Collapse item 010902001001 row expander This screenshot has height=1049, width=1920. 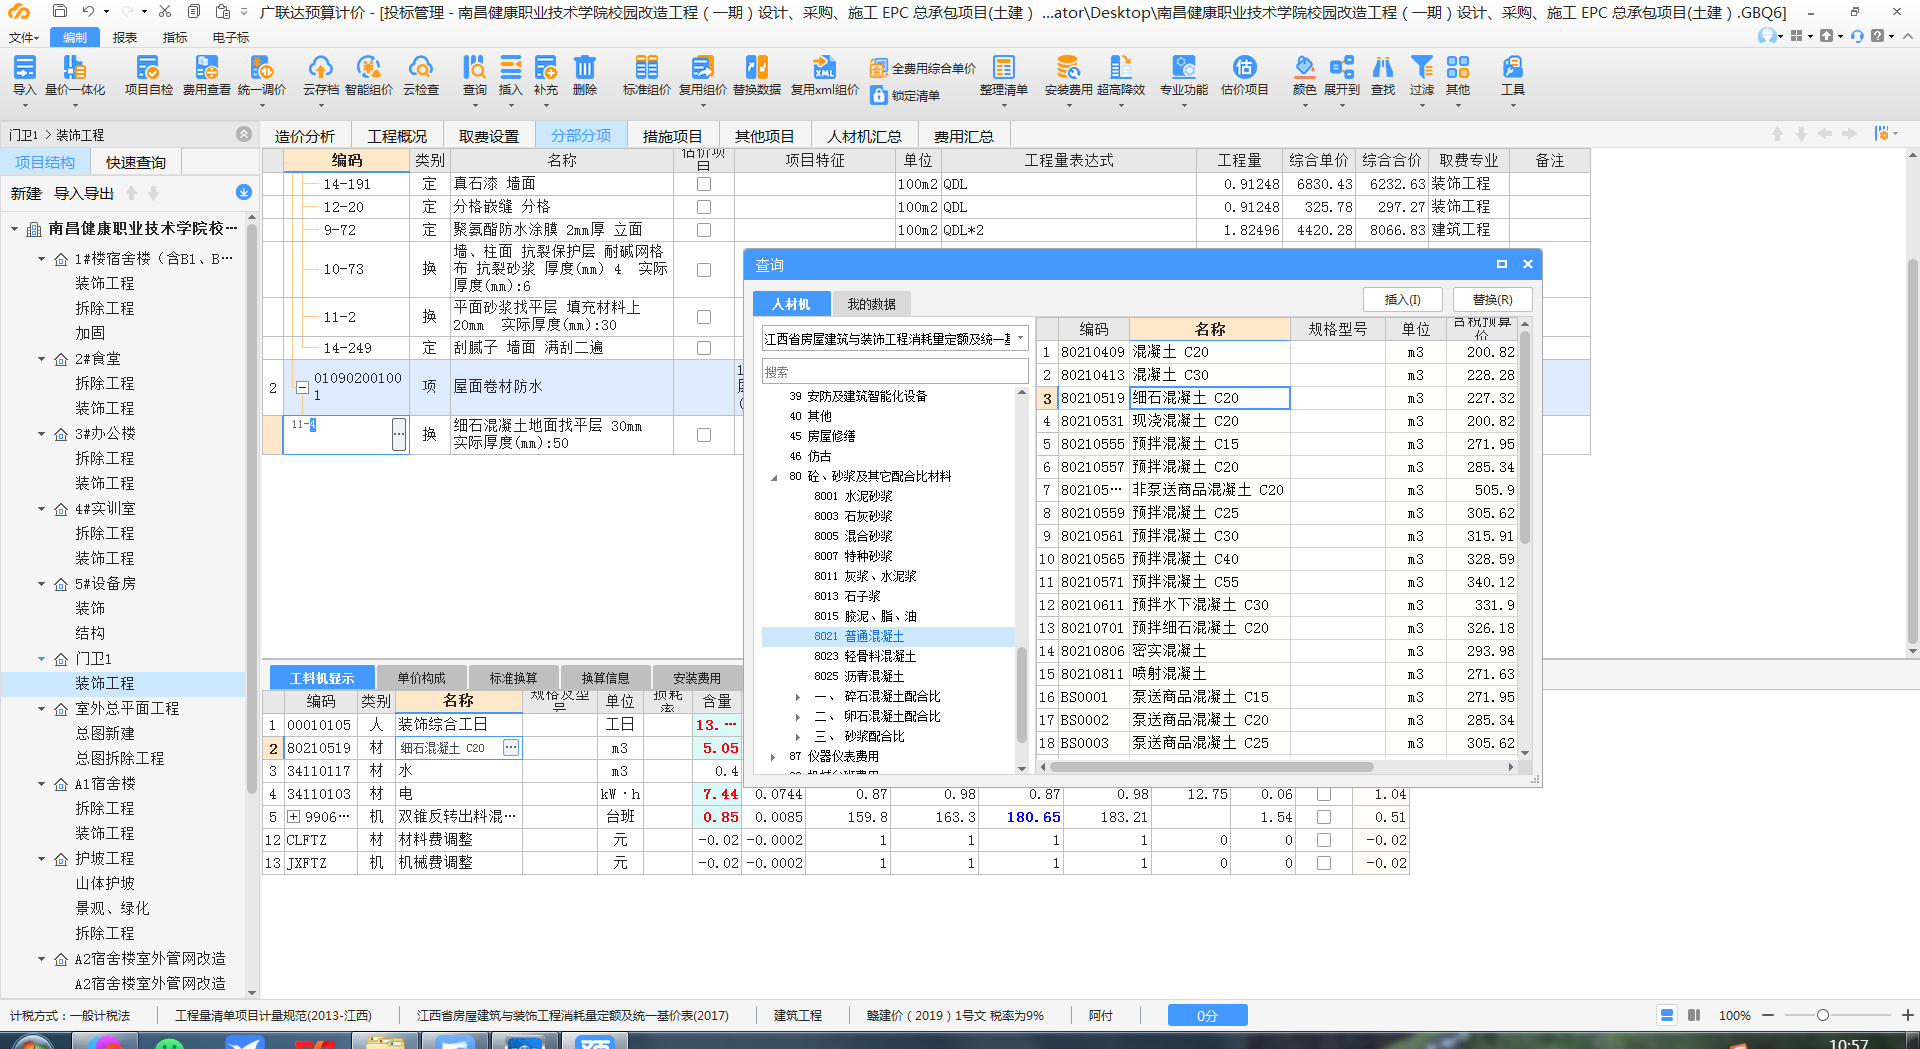[302, 387]
